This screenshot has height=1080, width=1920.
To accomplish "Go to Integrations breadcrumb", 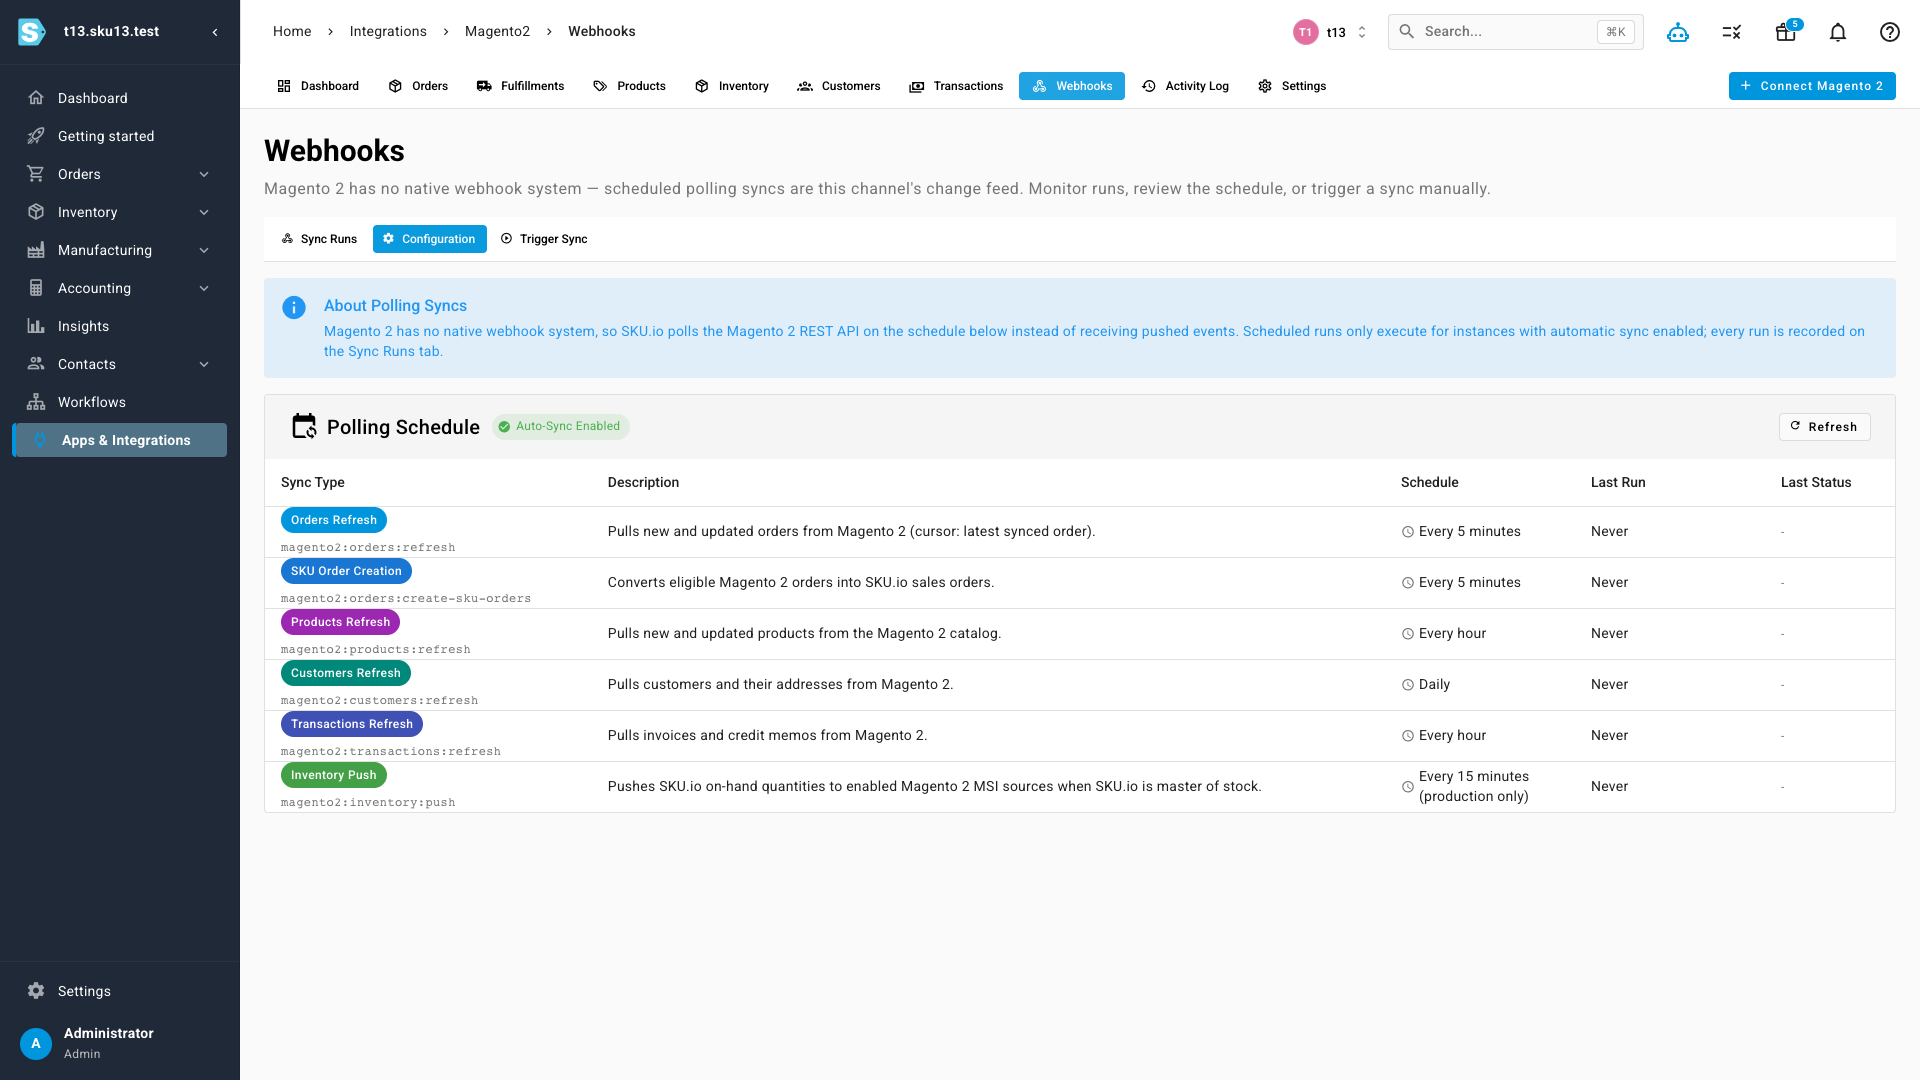I will click(388, 32).
